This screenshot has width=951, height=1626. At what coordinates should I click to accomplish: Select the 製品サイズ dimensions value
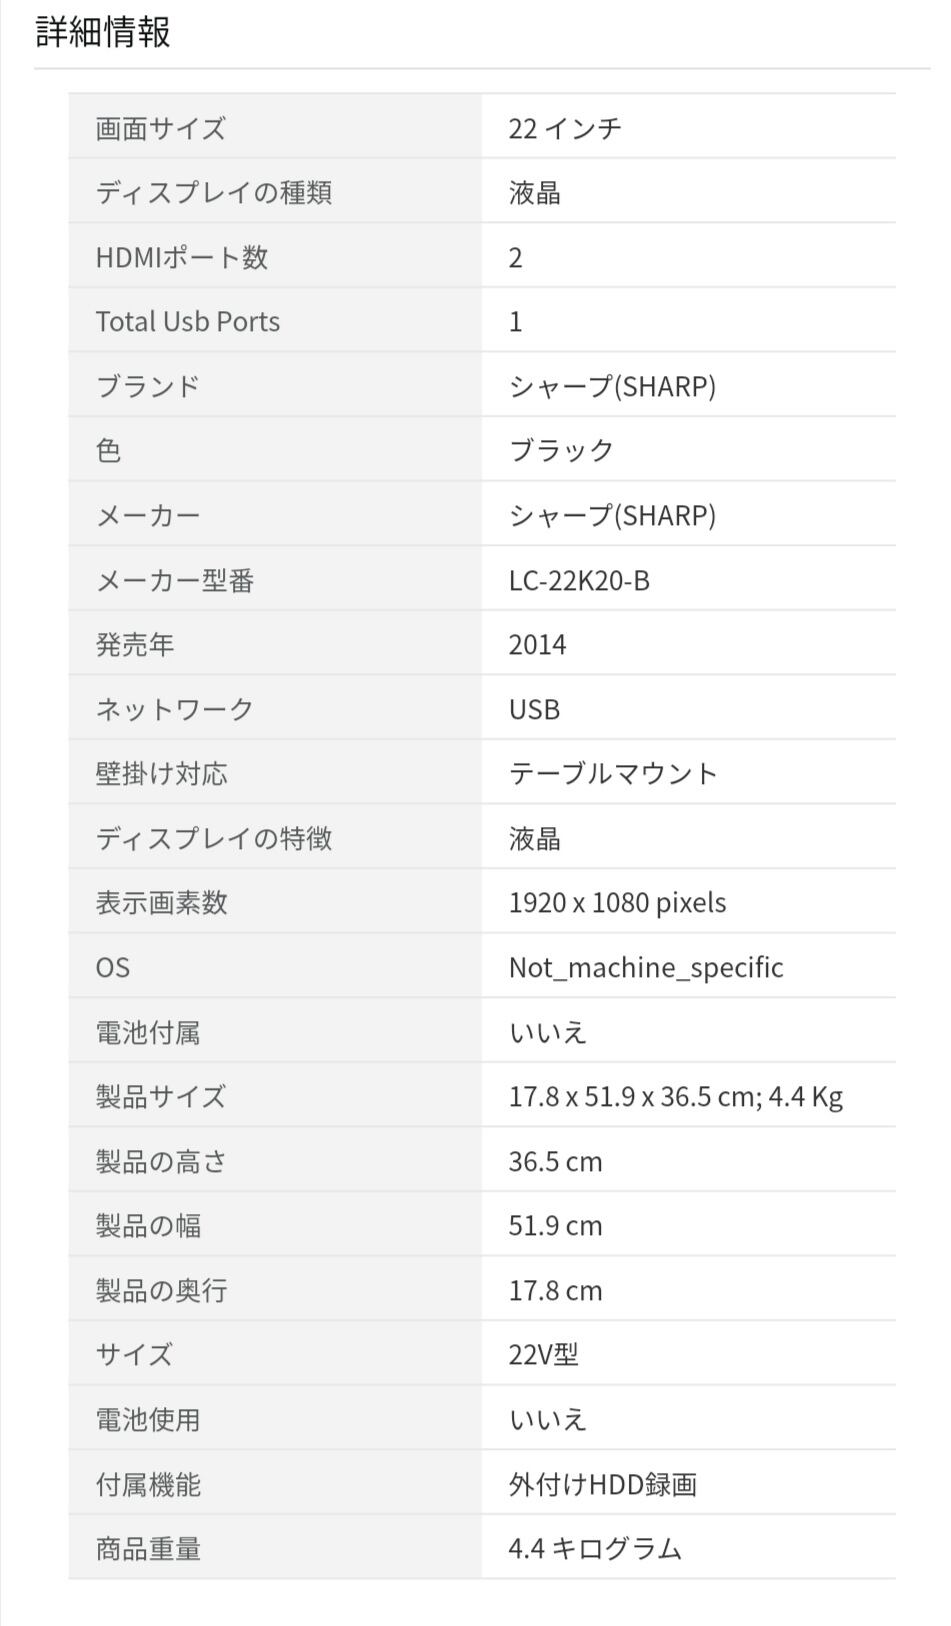click(x=675, y=1096)
